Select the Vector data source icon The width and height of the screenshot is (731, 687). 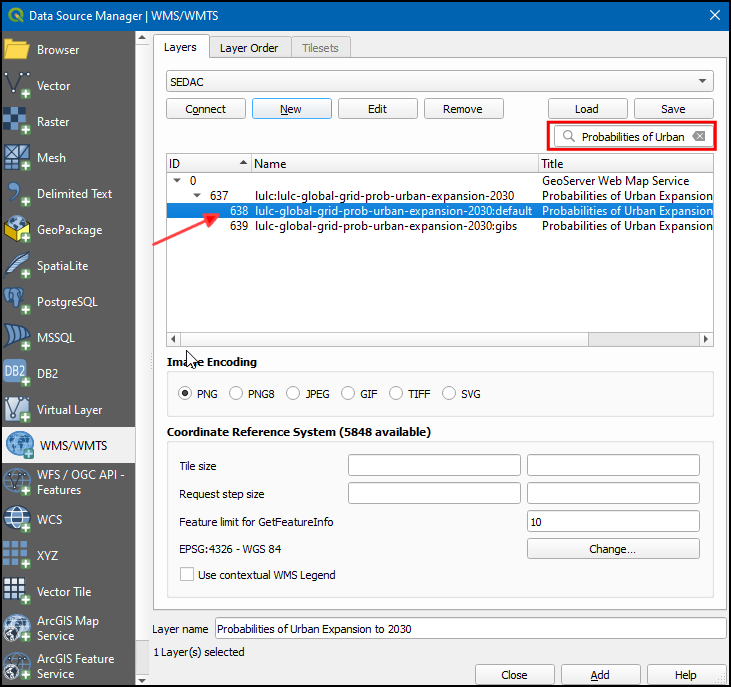pyautogui.click(x=19, y=86)
